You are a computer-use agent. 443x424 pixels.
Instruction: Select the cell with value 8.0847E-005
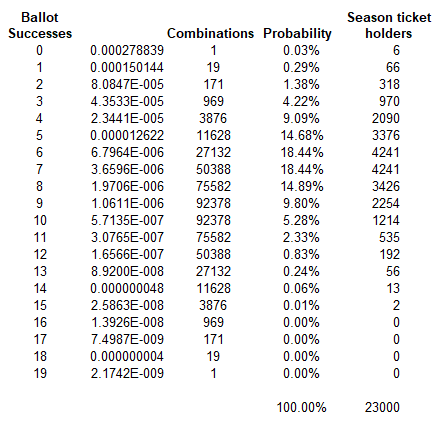coord(127,84)
